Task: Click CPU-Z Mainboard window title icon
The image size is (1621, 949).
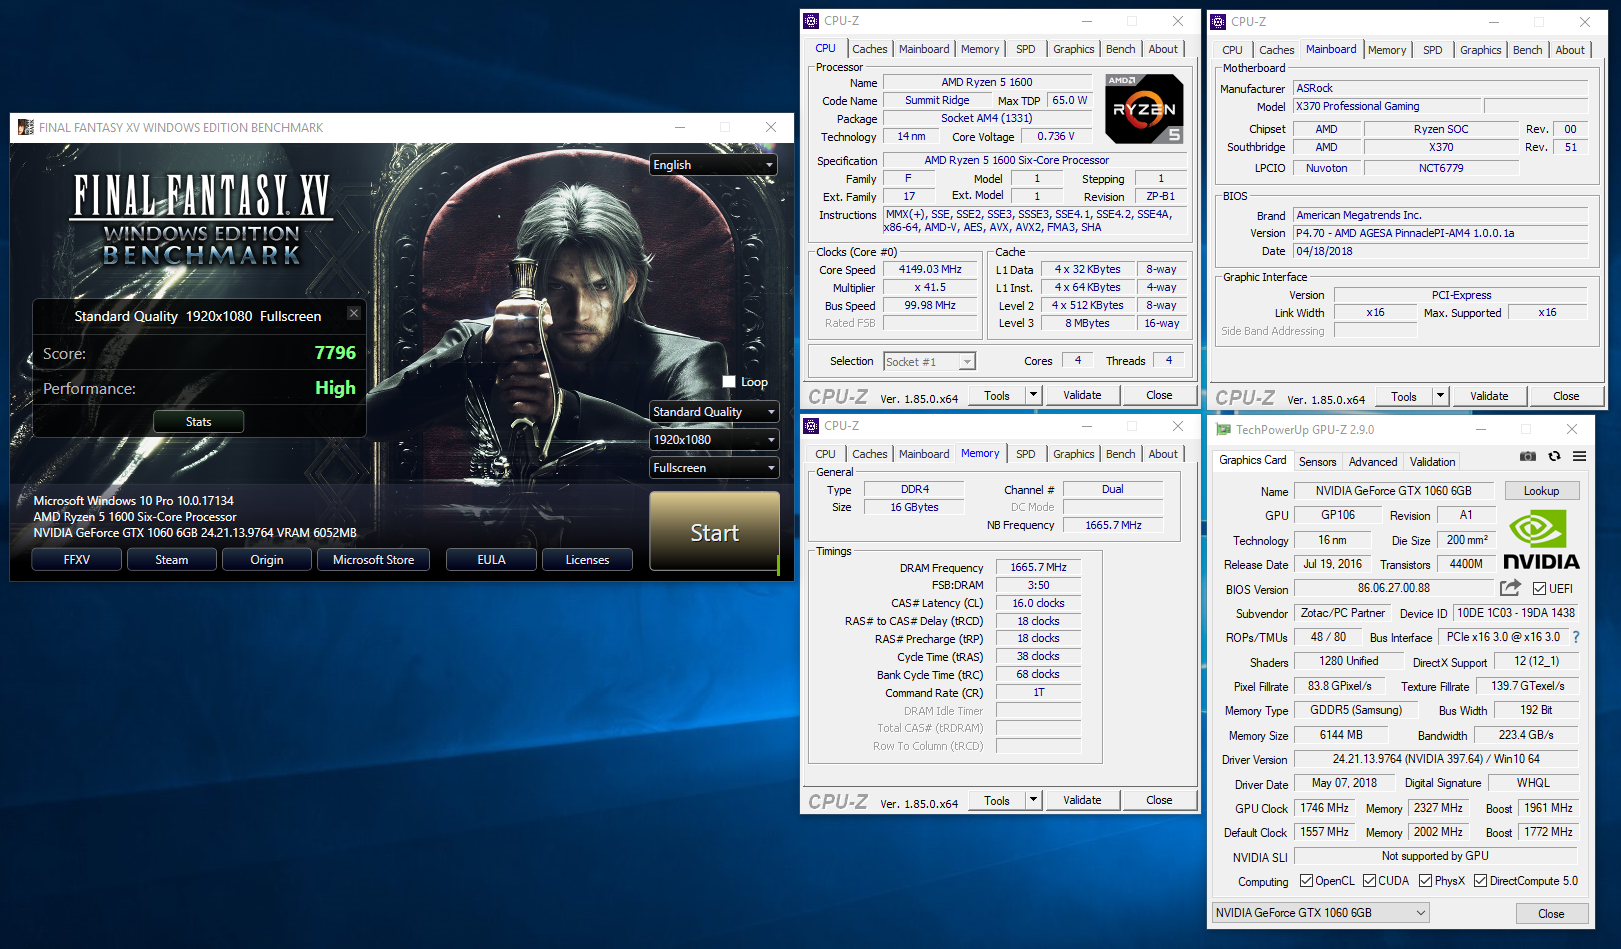Action: click(1218, 21)
